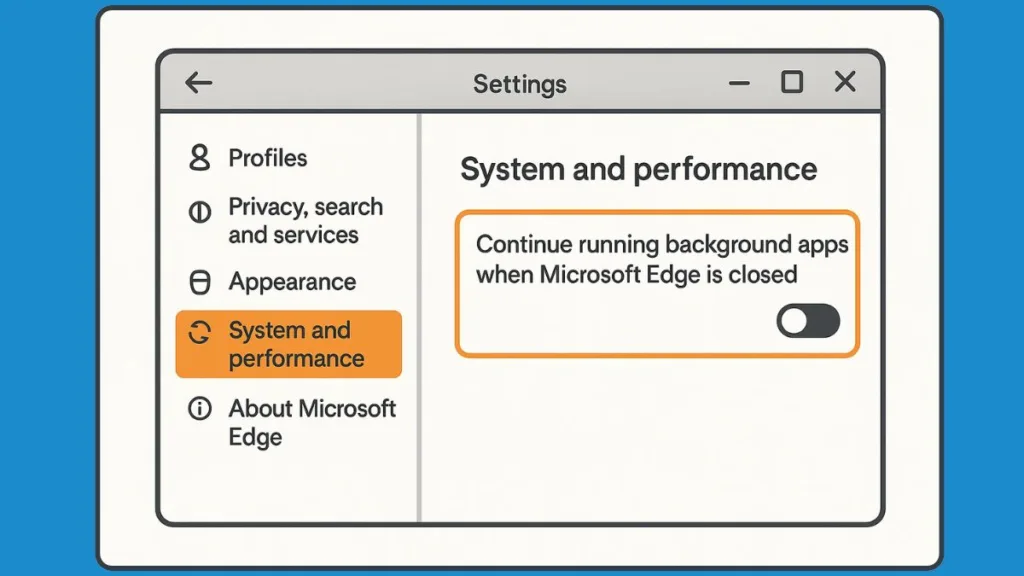
Task: Click the shield icon beside Privacy, search
Action: pos(200,213)
